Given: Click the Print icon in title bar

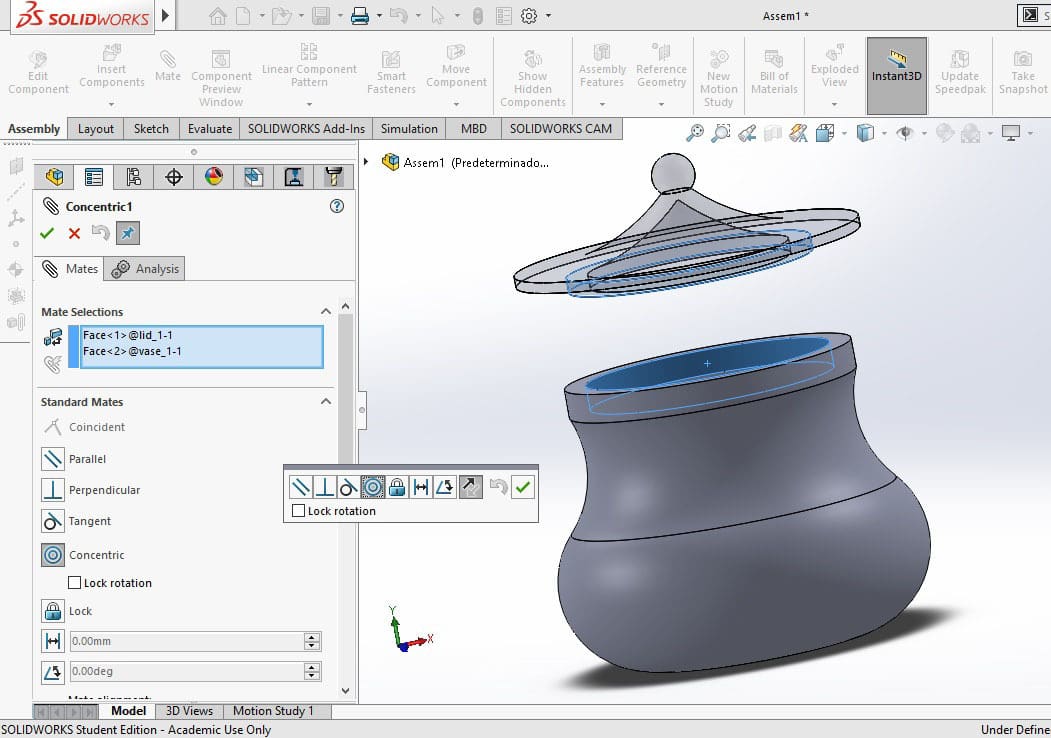Looking at the screenshot, I should [x=360, y=15].
